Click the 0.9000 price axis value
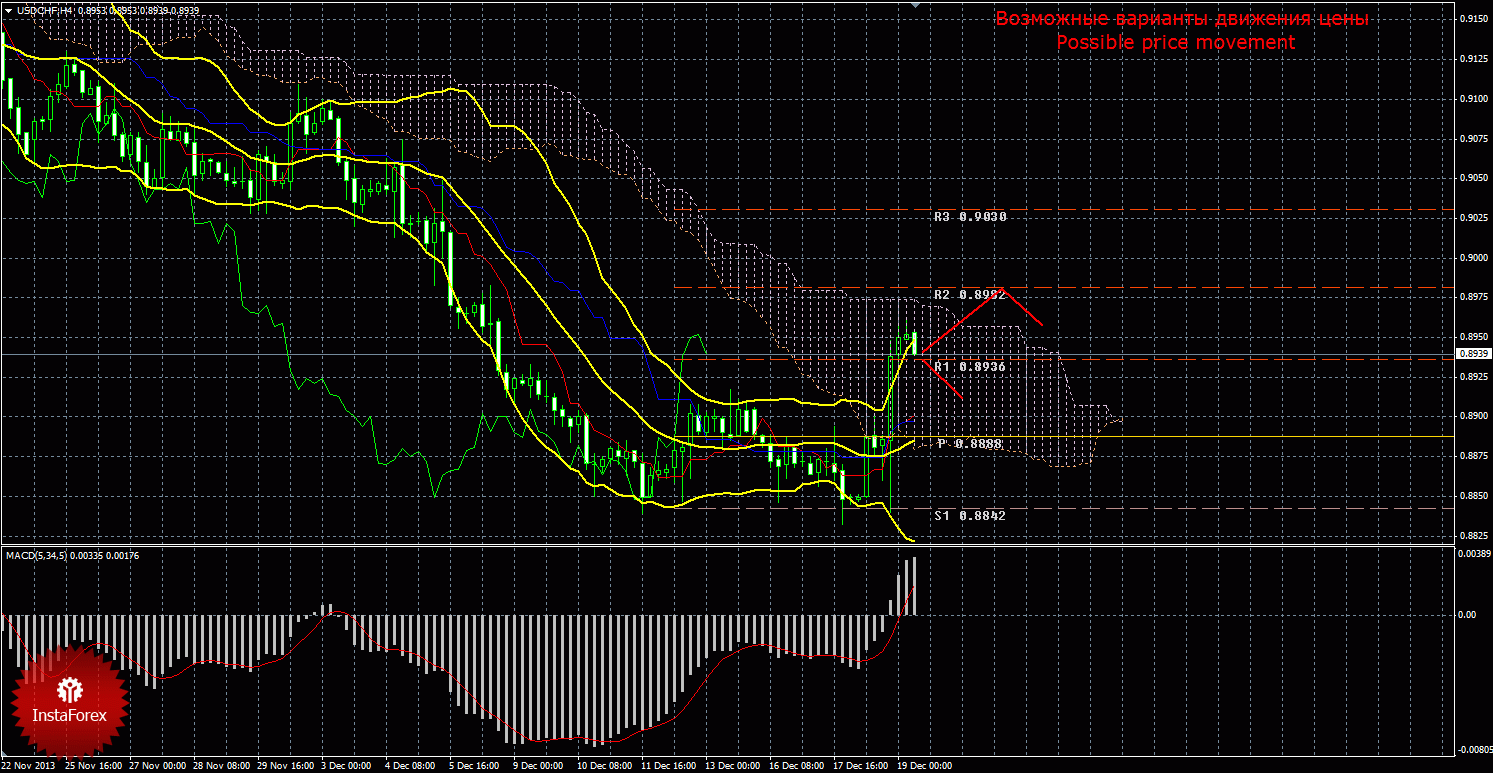The image size is (1493, 773). (x=1474, y=258)
